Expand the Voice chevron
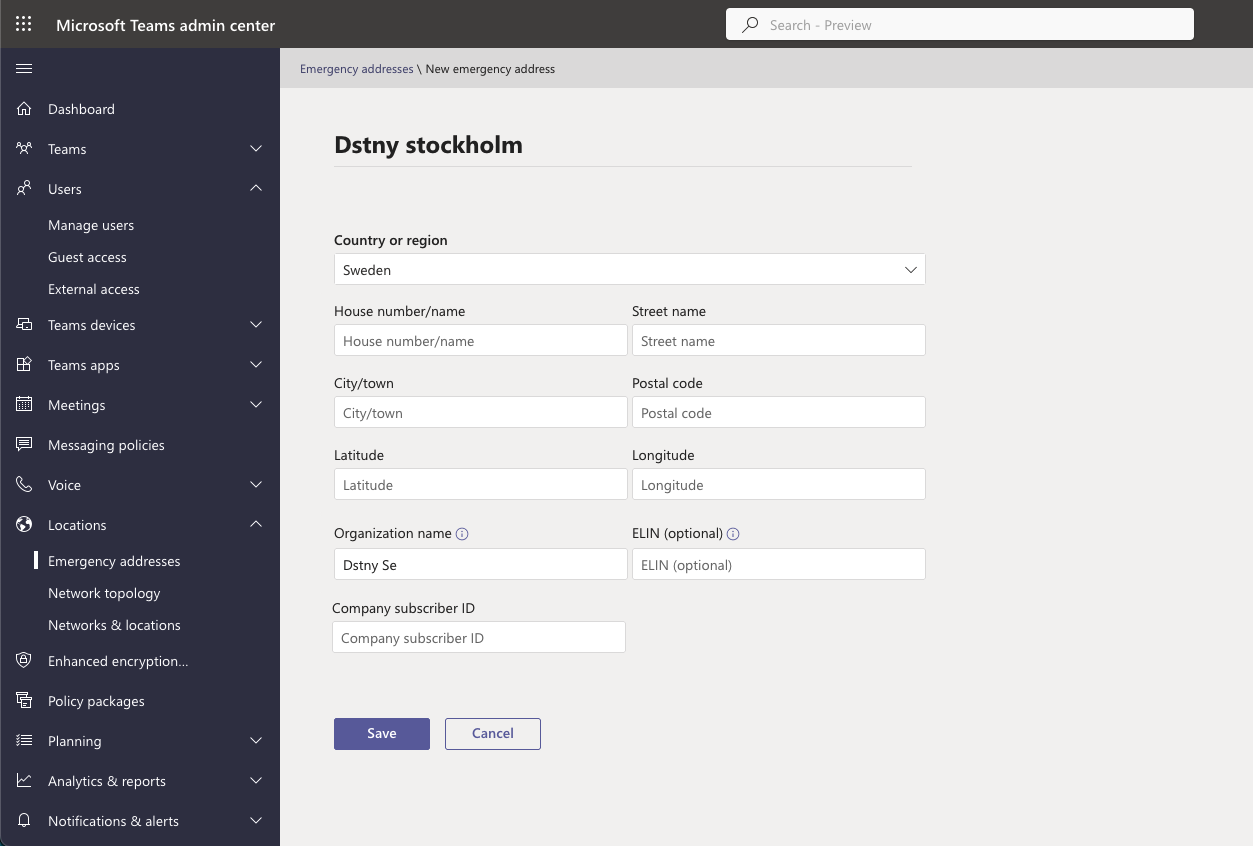 (x=256, y=485)
